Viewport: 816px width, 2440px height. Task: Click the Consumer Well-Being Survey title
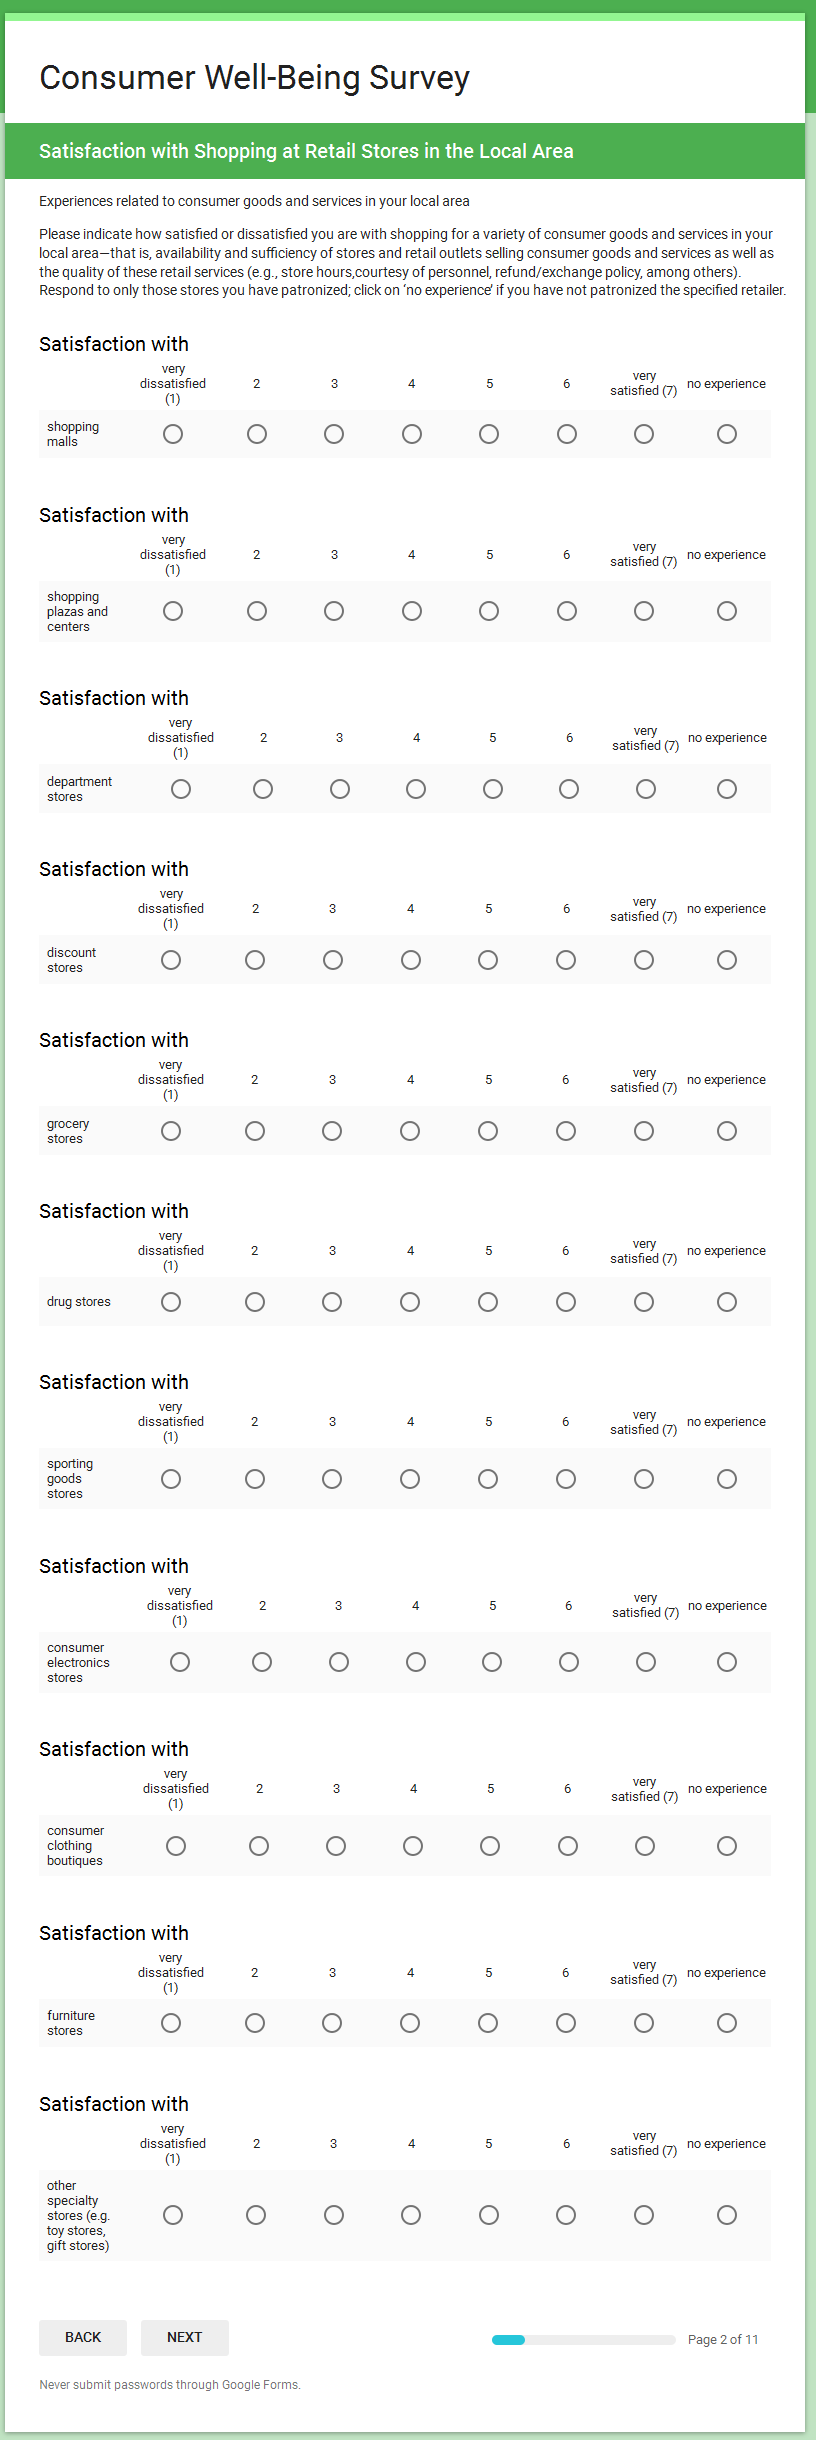click(x=254, y=78)
